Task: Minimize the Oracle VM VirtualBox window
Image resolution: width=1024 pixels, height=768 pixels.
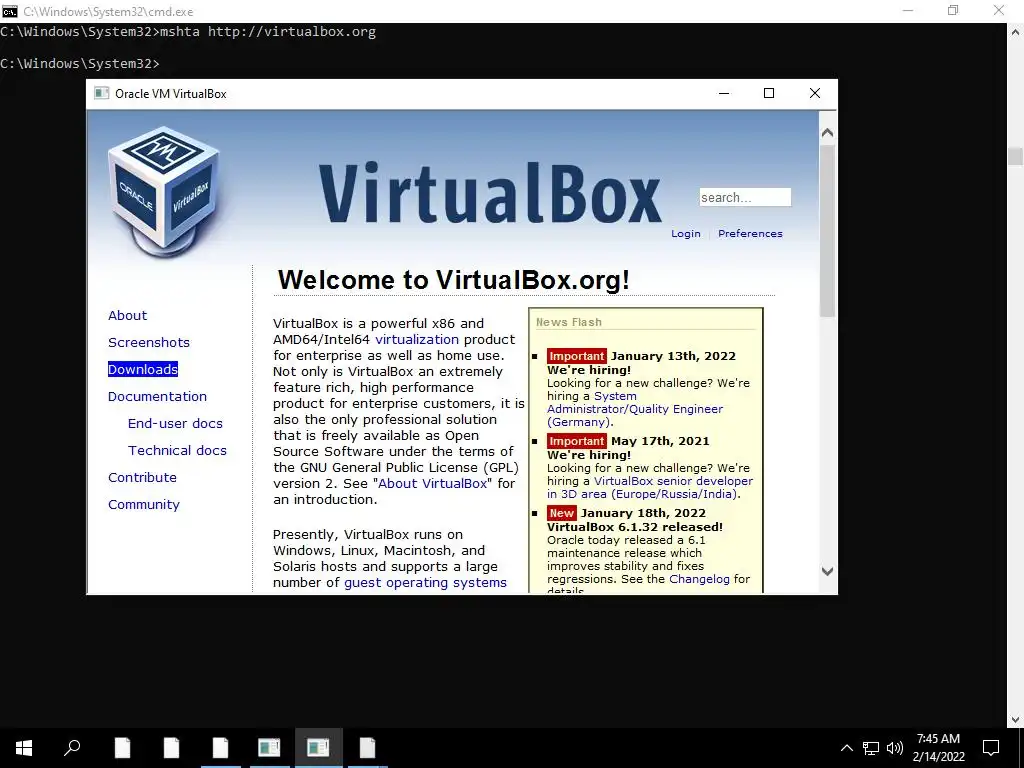Action: tap(724, 93)
